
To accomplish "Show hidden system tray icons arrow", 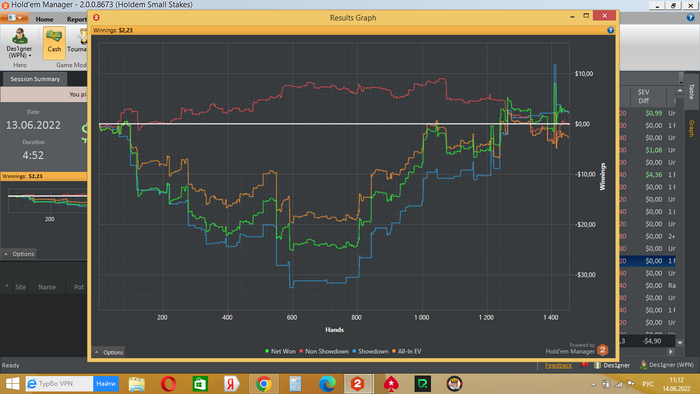I will [x=593, y=384].
